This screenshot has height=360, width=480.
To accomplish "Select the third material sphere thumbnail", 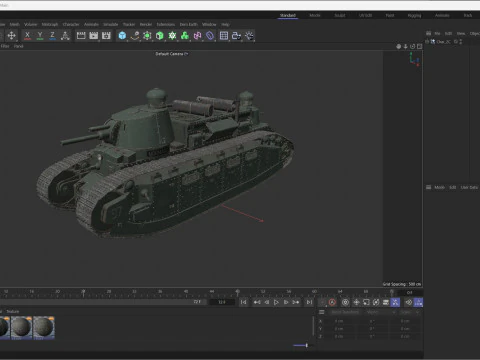I will coord(44,327).
